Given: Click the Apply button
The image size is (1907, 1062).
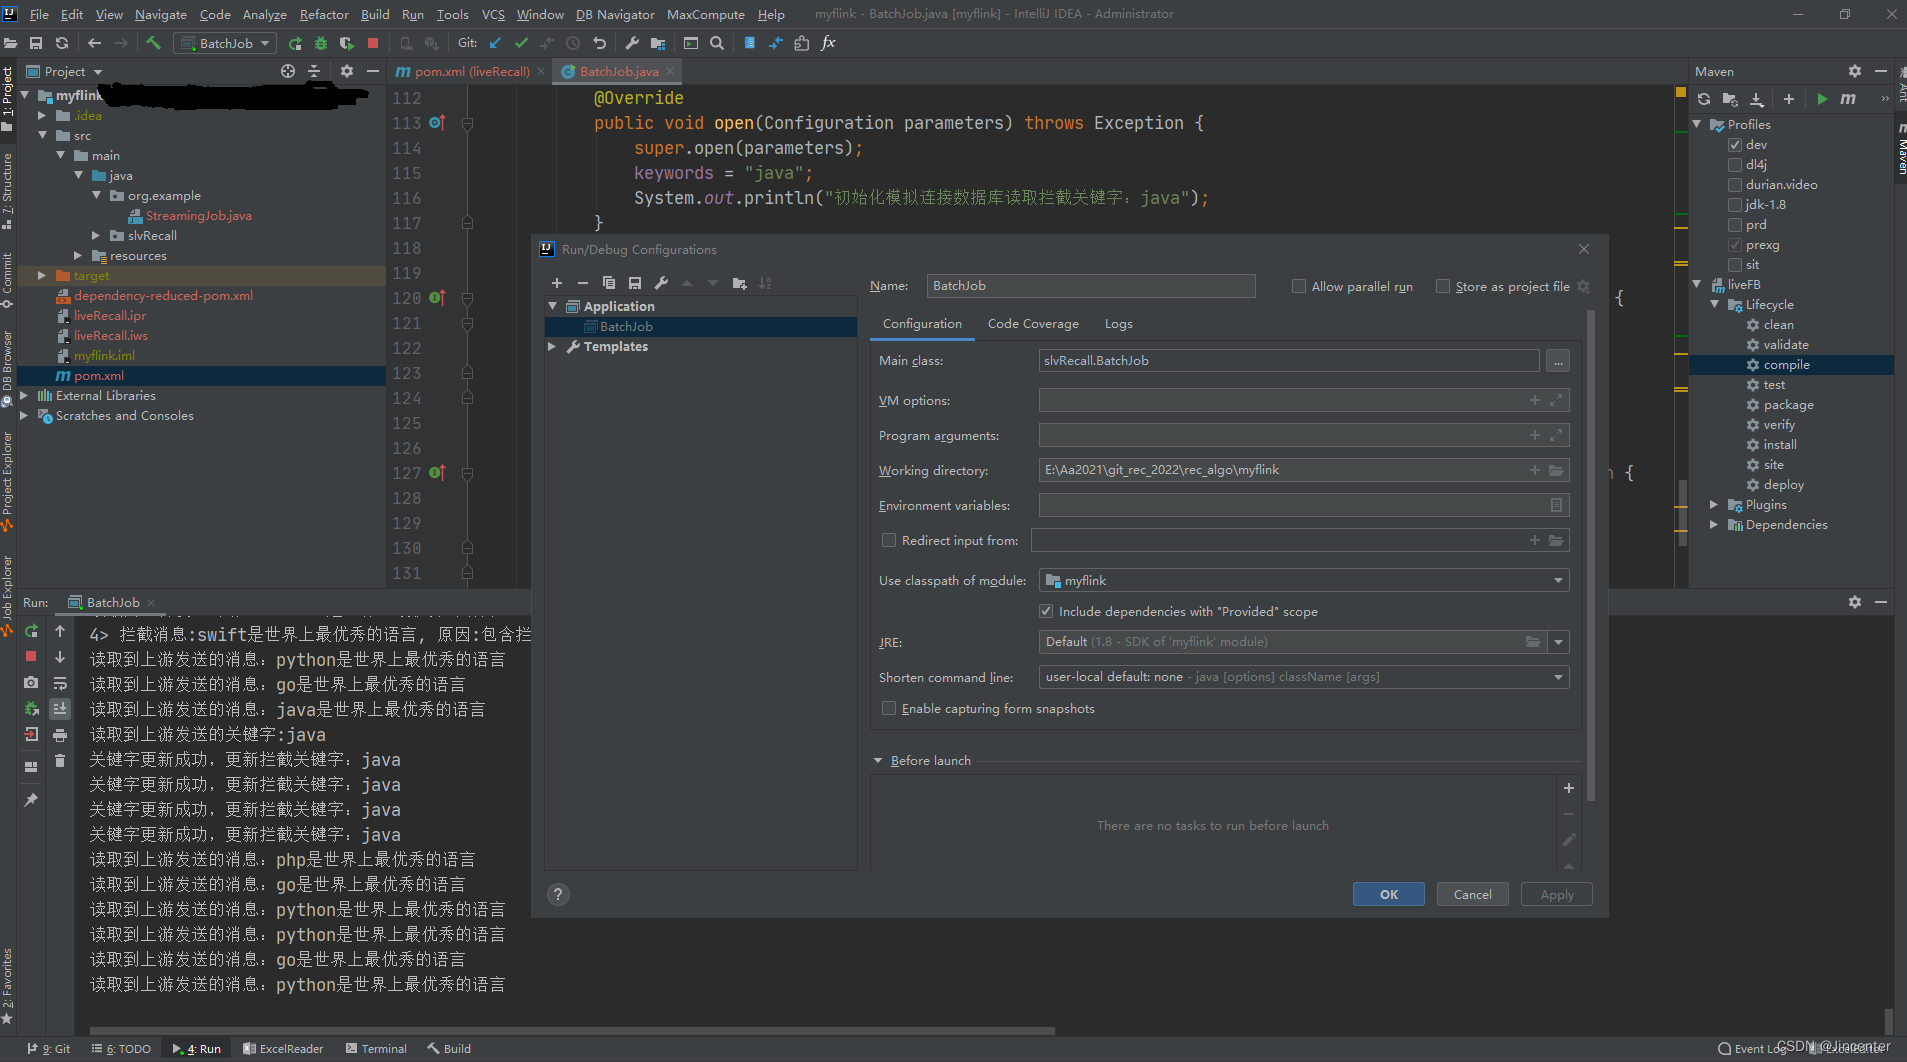Looking at the screenshot, I should coord(1555,894).
